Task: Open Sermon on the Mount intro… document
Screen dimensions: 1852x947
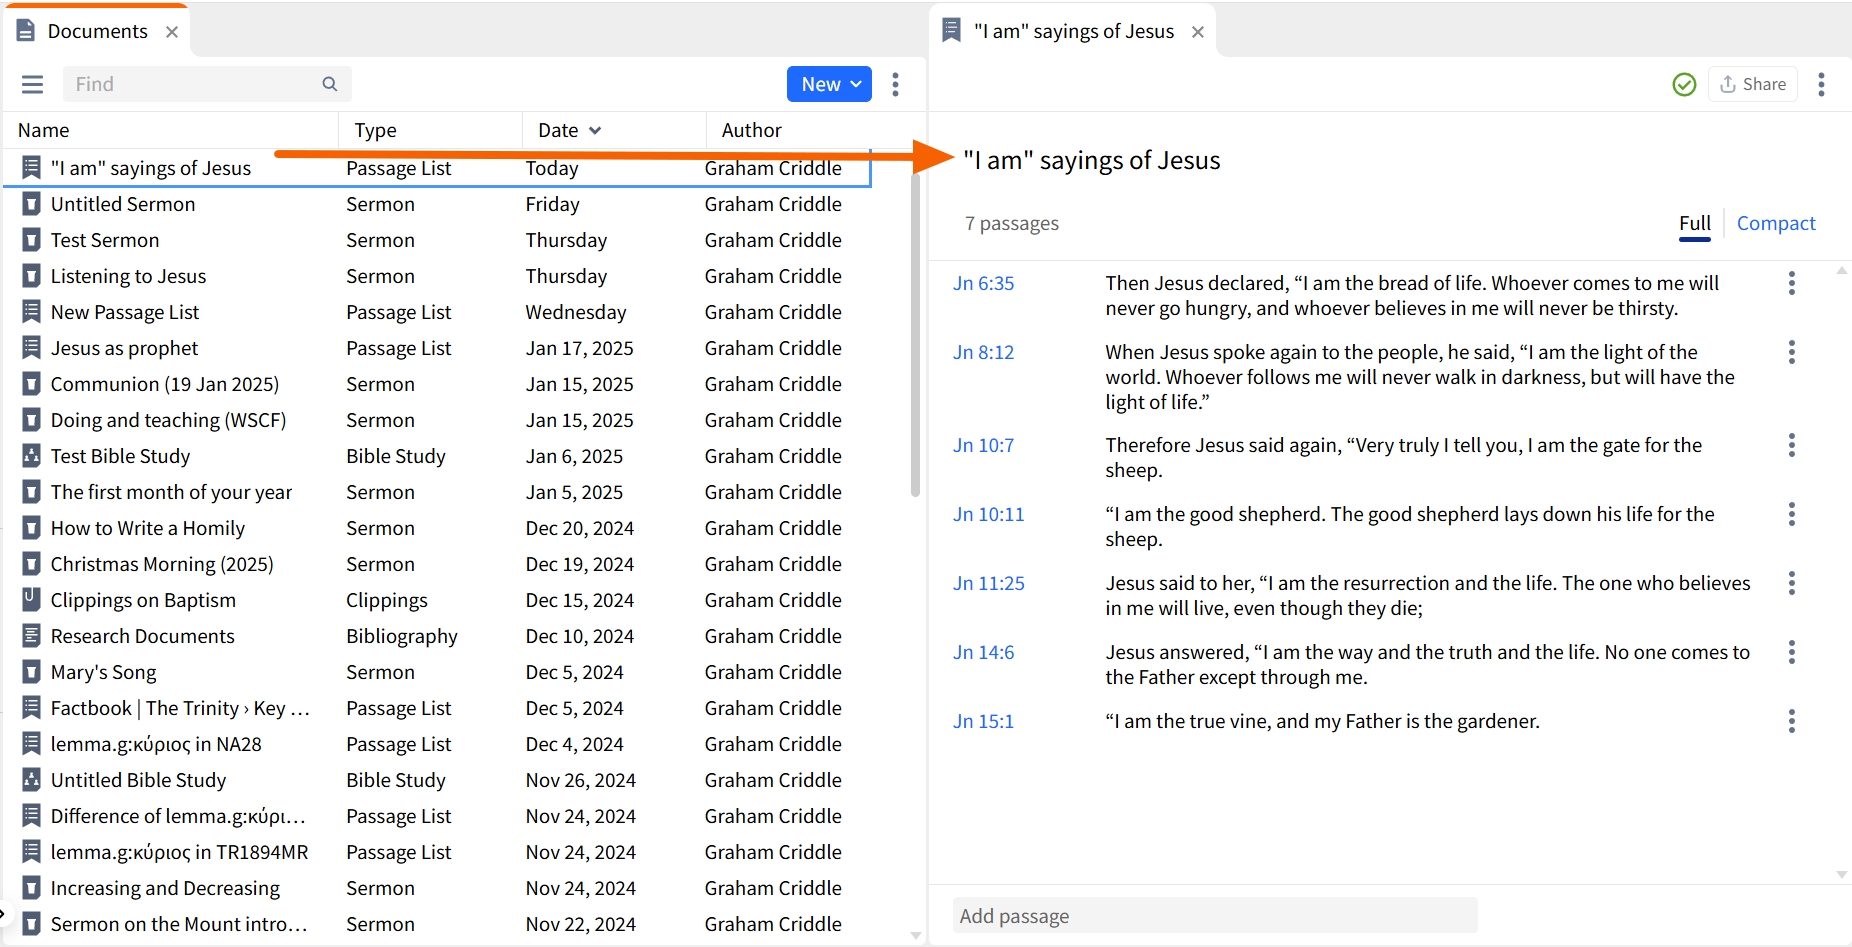Action: [178, 924]
